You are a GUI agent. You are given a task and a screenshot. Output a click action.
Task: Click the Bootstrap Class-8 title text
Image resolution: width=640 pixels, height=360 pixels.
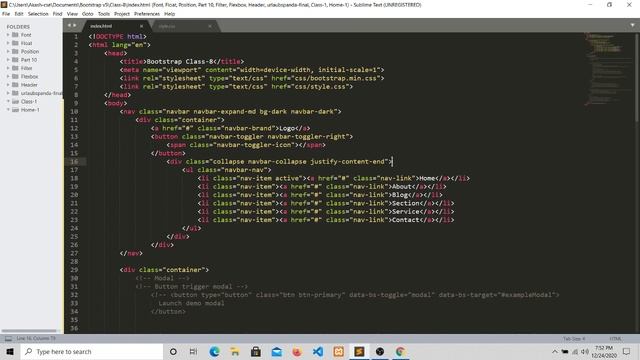pyautogui.click(x=180, y=62)
